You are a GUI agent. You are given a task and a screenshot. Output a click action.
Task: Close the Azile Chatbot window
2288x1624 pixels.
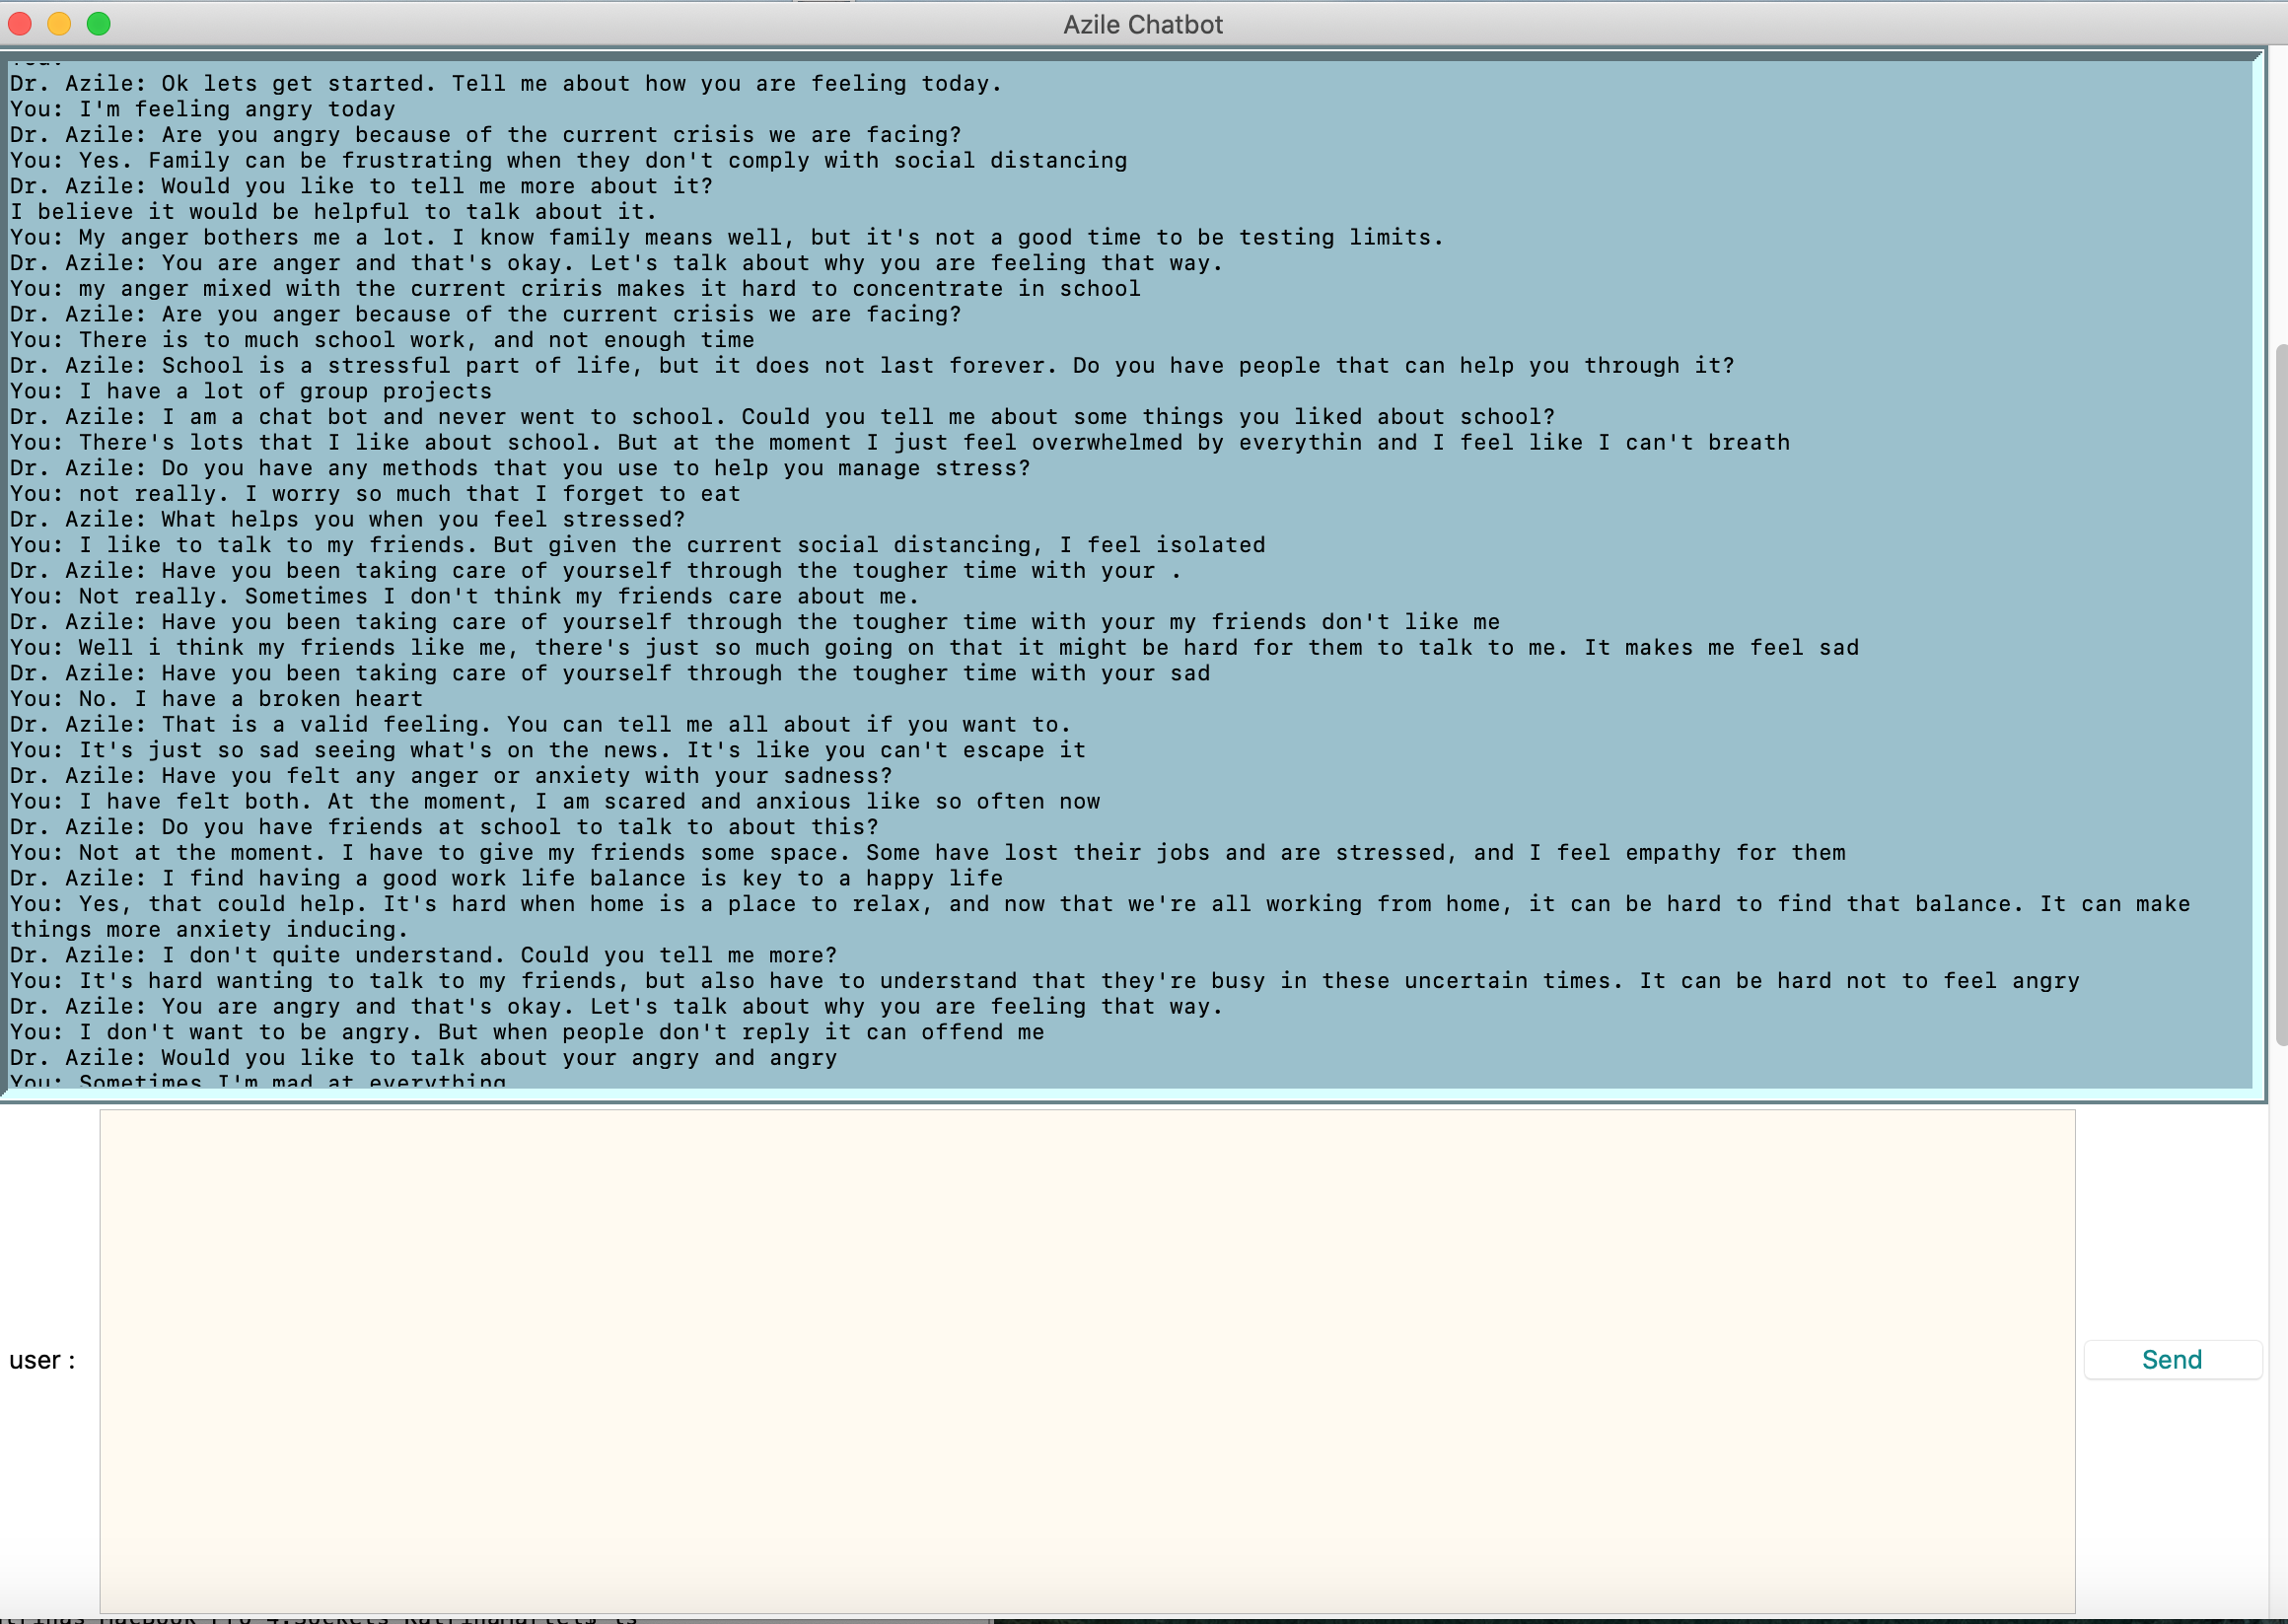click(x=20, y=24)
